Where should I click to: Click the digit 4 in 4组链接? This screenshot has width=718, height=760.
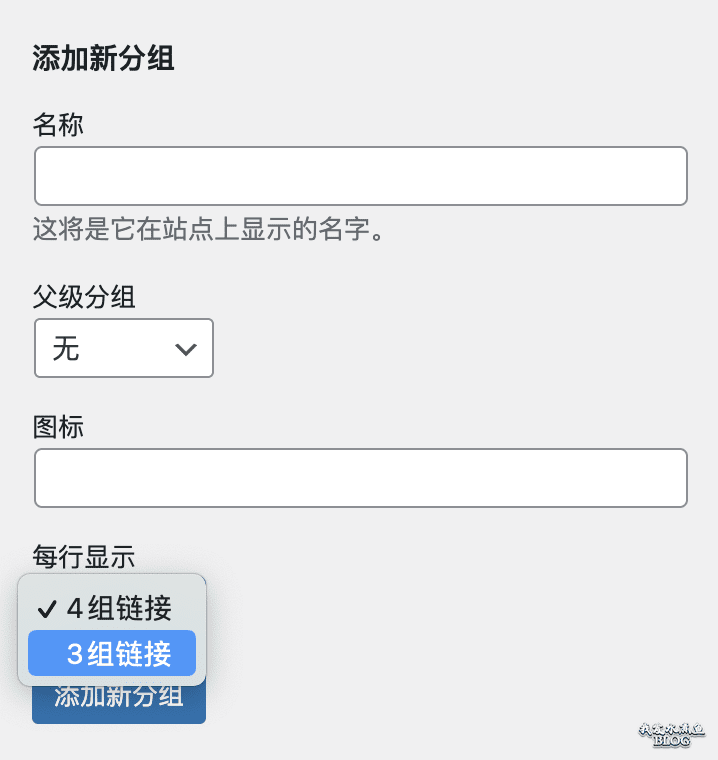tap(74, 608)
